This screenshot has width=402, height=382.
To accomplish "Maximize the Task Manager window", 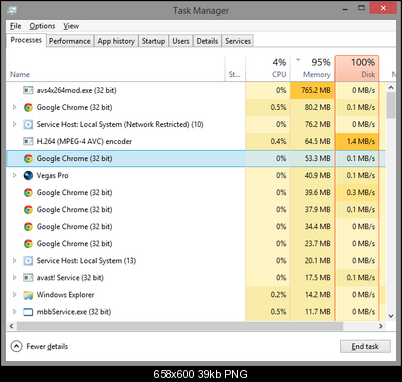I will [x=361, y=8].
